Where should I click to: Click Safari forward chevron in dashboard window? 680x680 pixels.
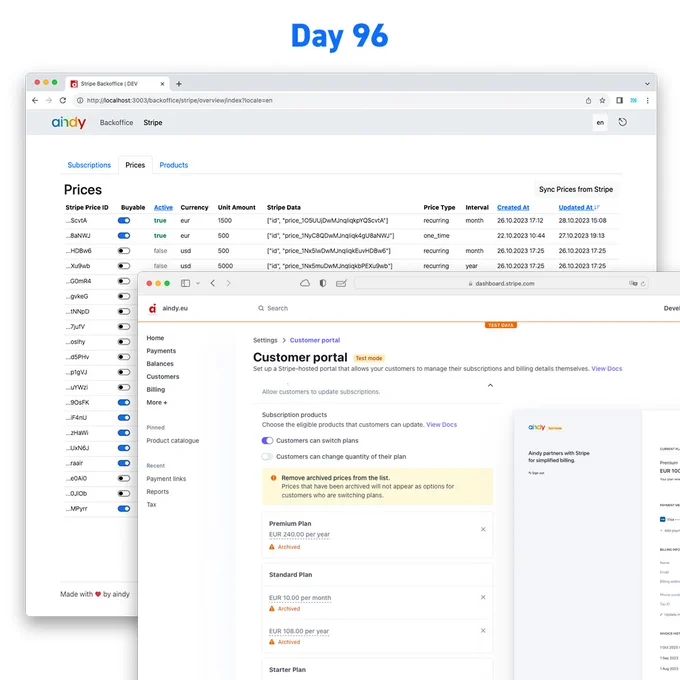click(x=228, y=283)
